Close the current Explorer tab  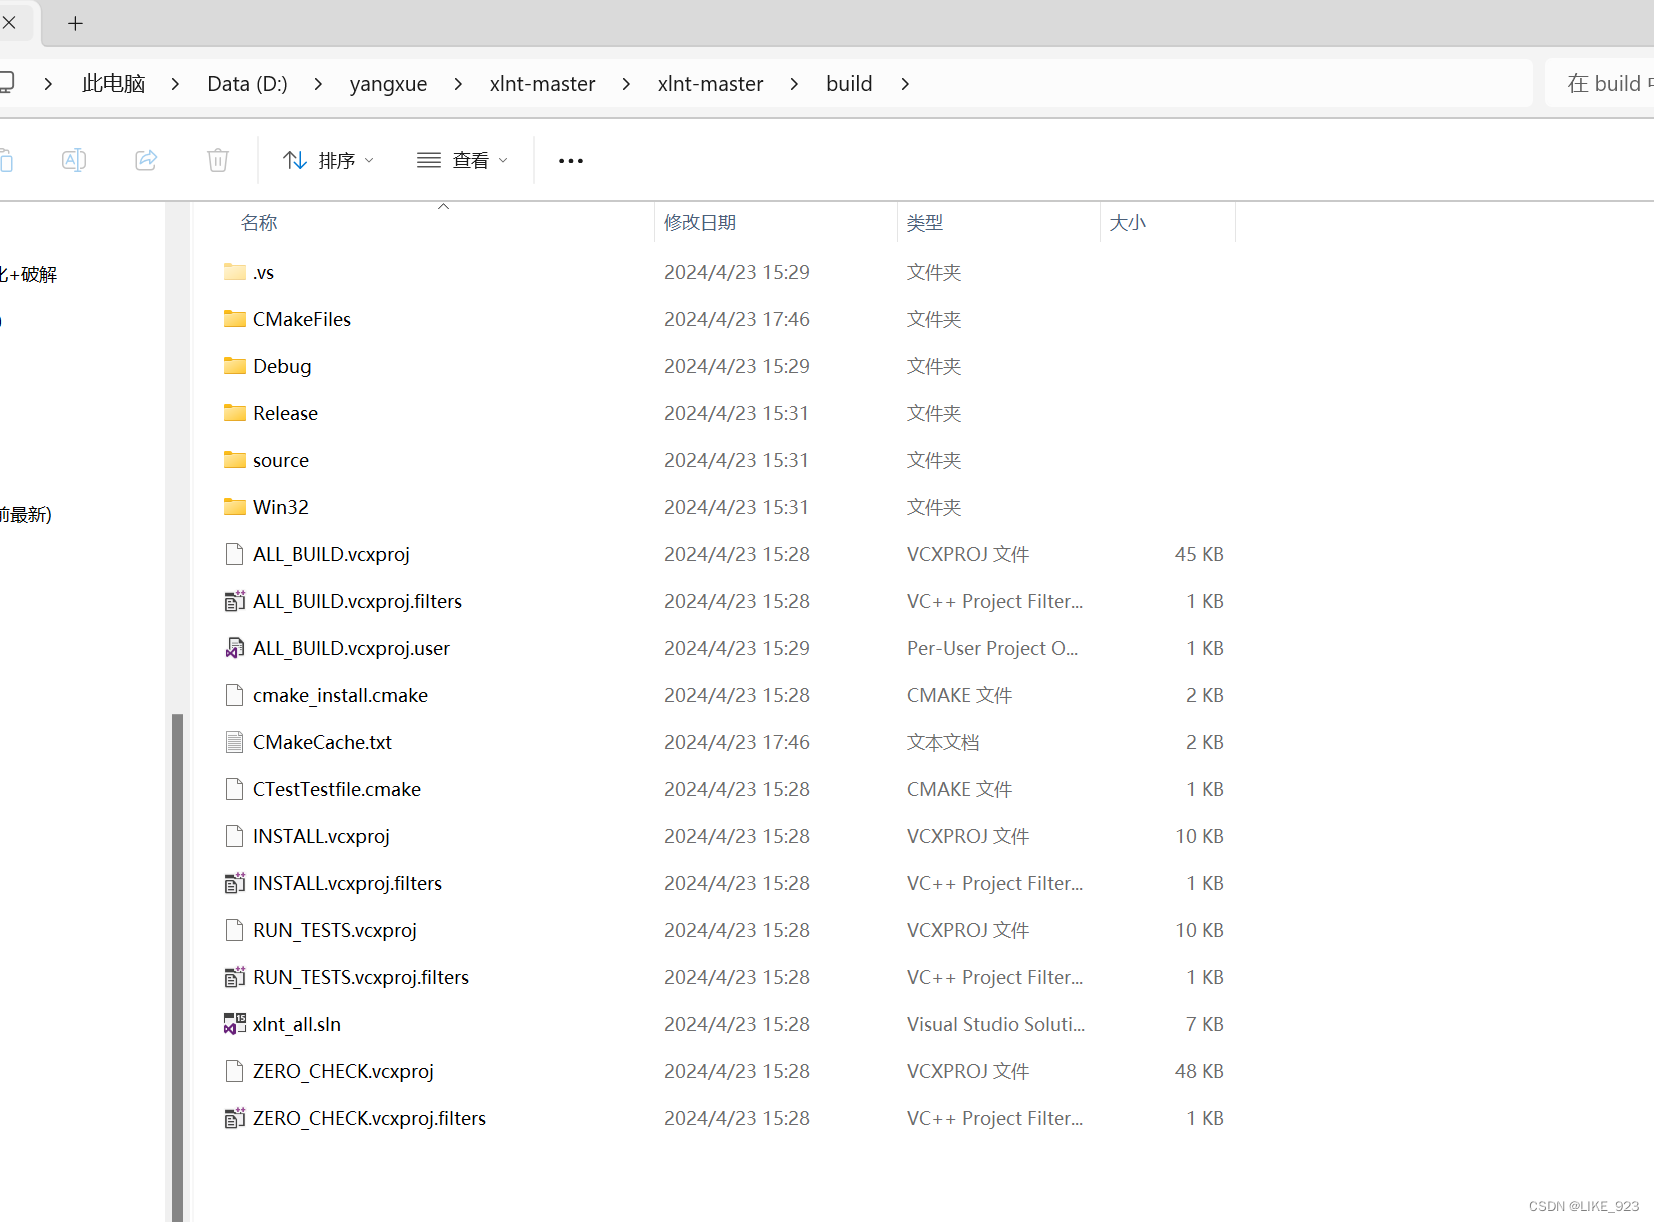pyautogui.click(x=9, y=22)
